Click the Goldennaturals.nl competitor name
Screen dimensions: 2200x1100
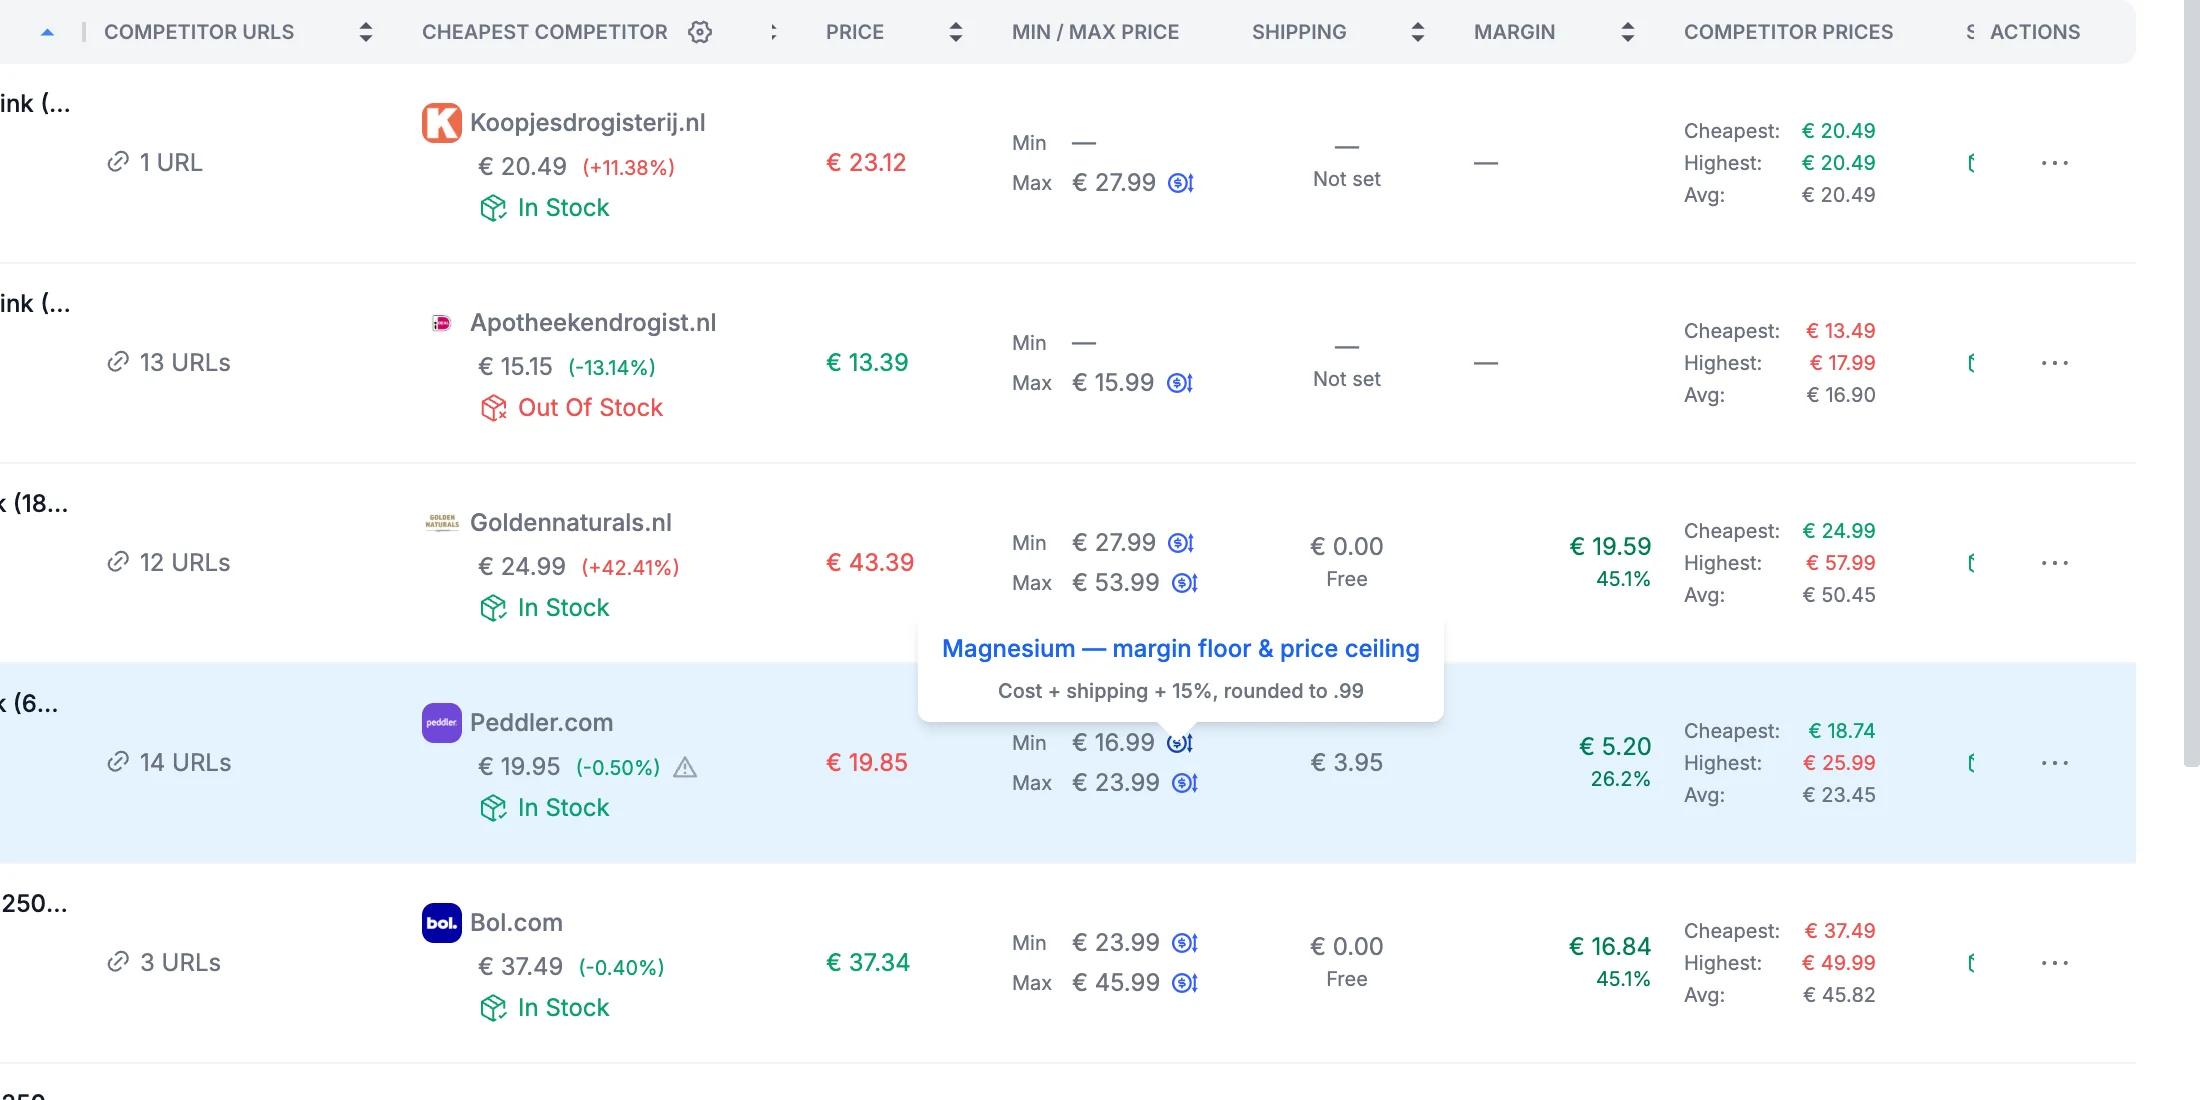point(571,523)
